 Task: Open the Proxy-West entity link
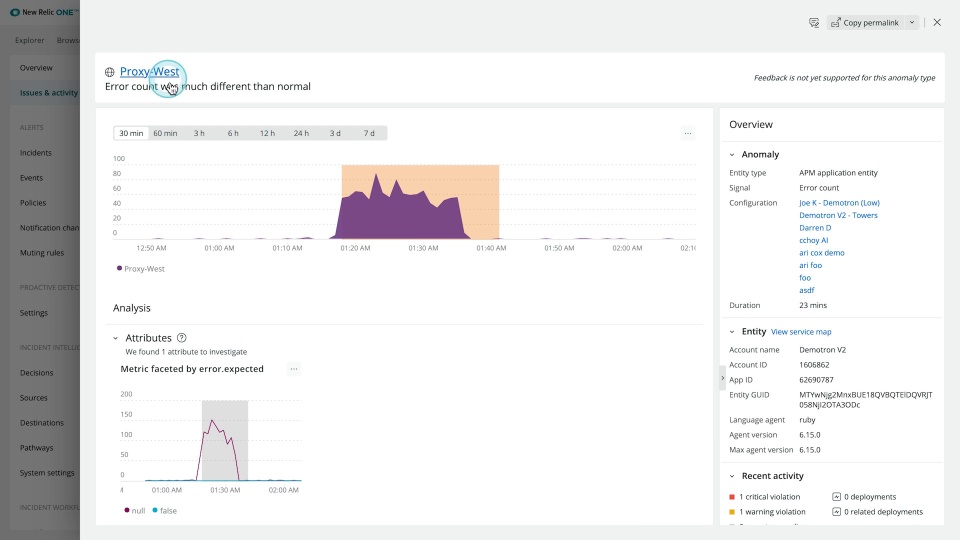149,72
